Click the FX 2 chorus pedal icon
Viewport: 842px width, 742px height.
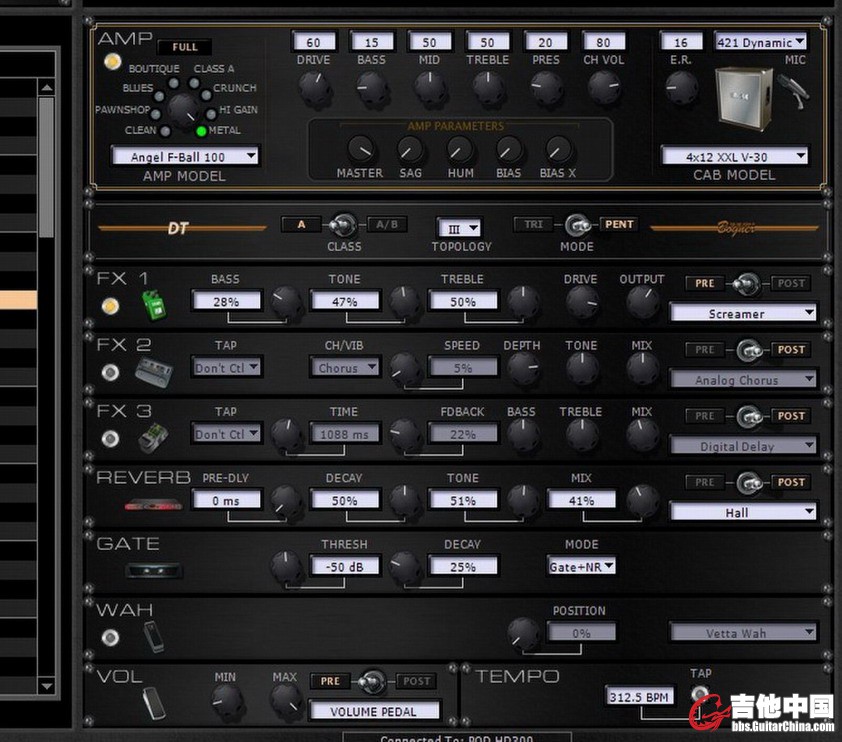[x=154, y=372]
